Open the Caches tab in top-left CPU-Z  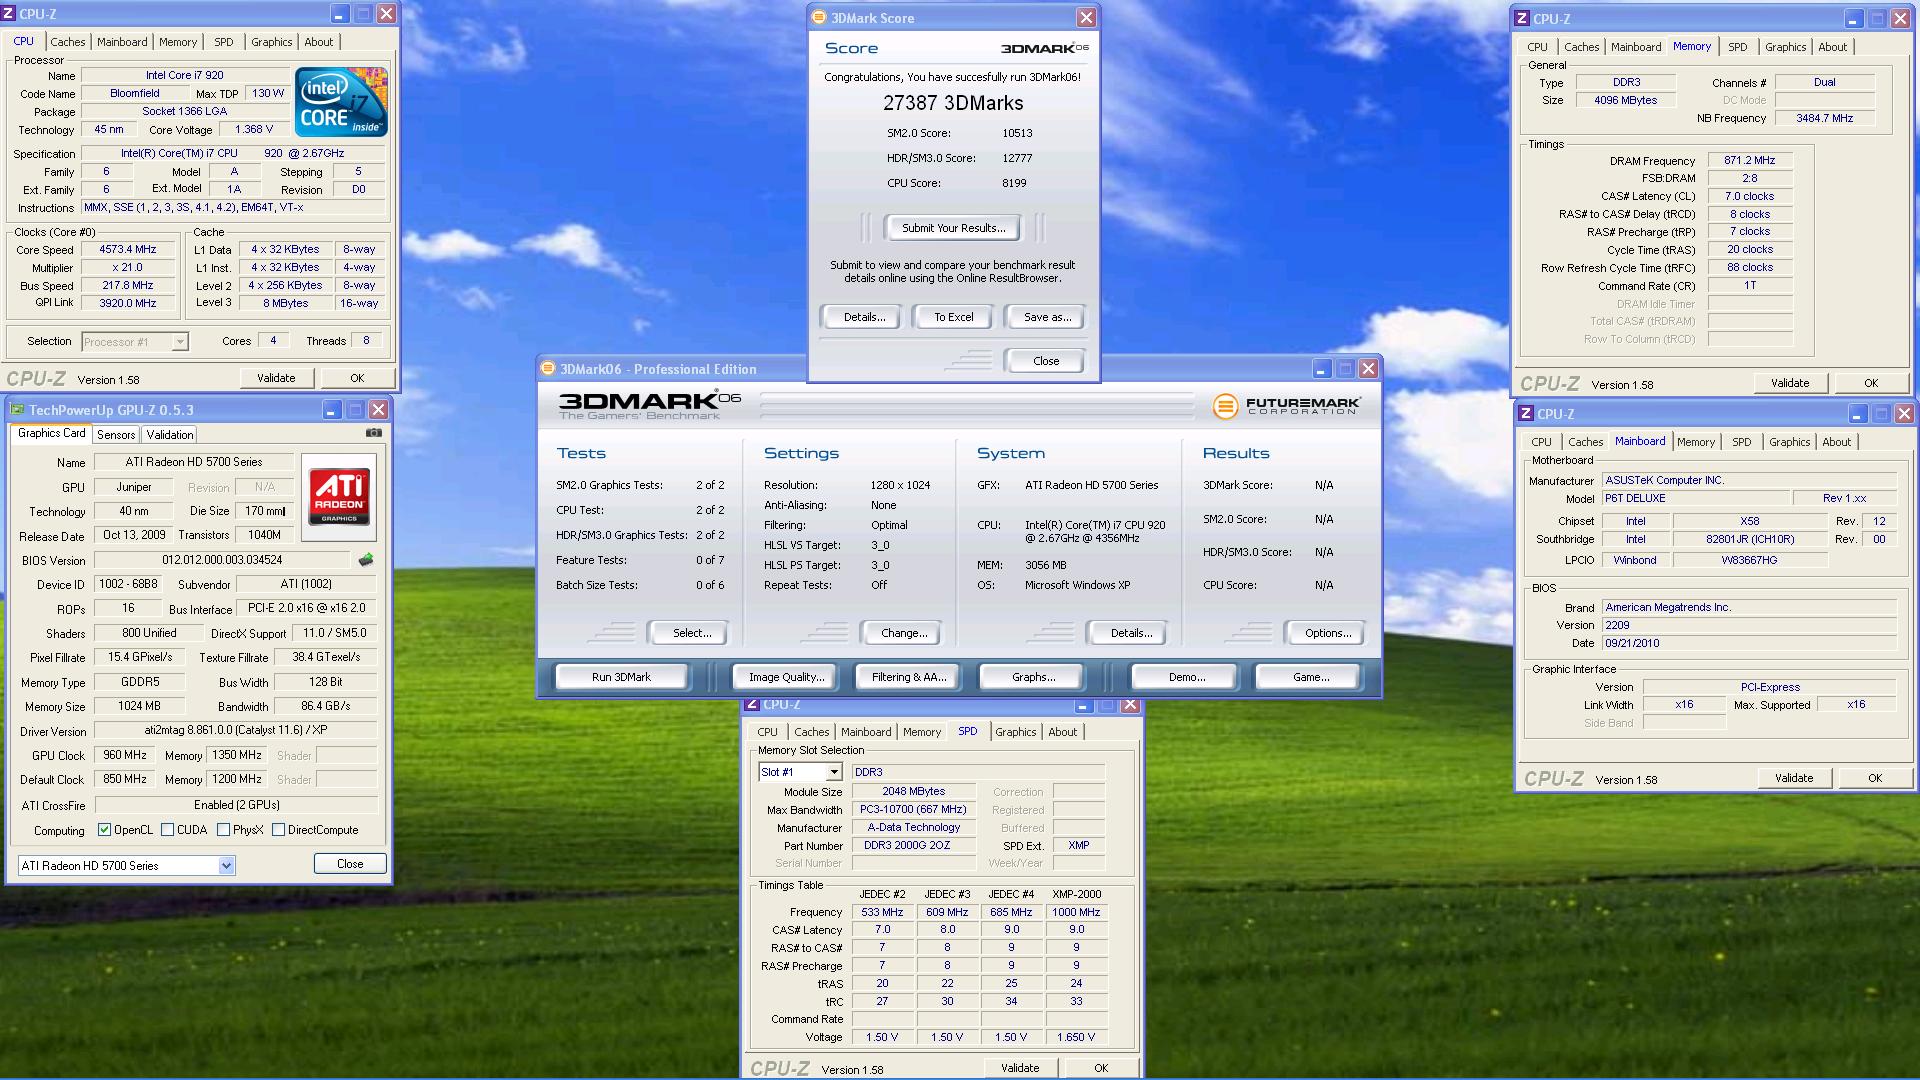click(68, 42)
